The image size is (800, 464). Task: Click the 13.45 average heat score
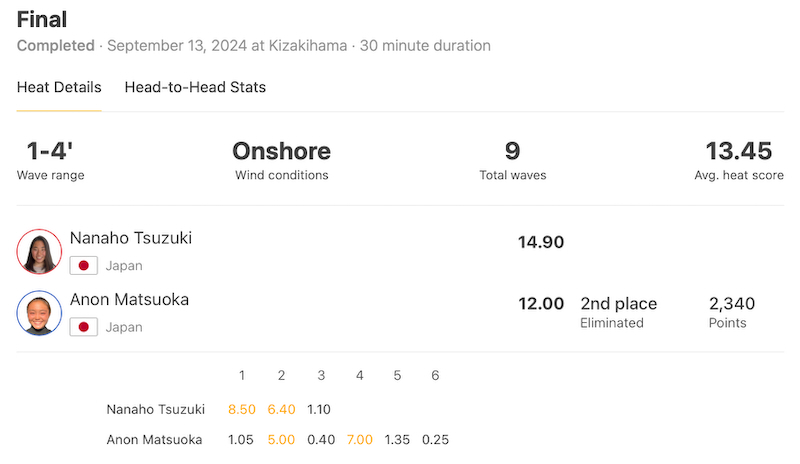point(739,160)
